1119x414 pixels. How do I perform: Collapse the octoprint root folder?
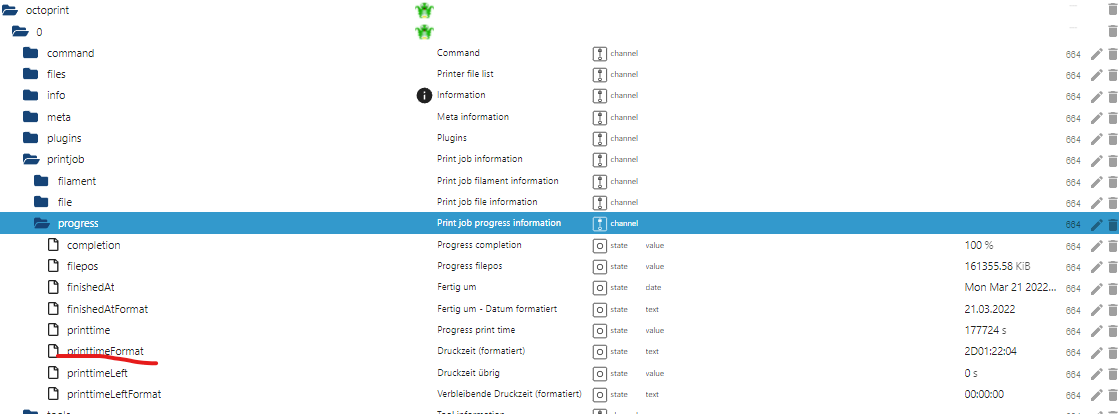10,11
